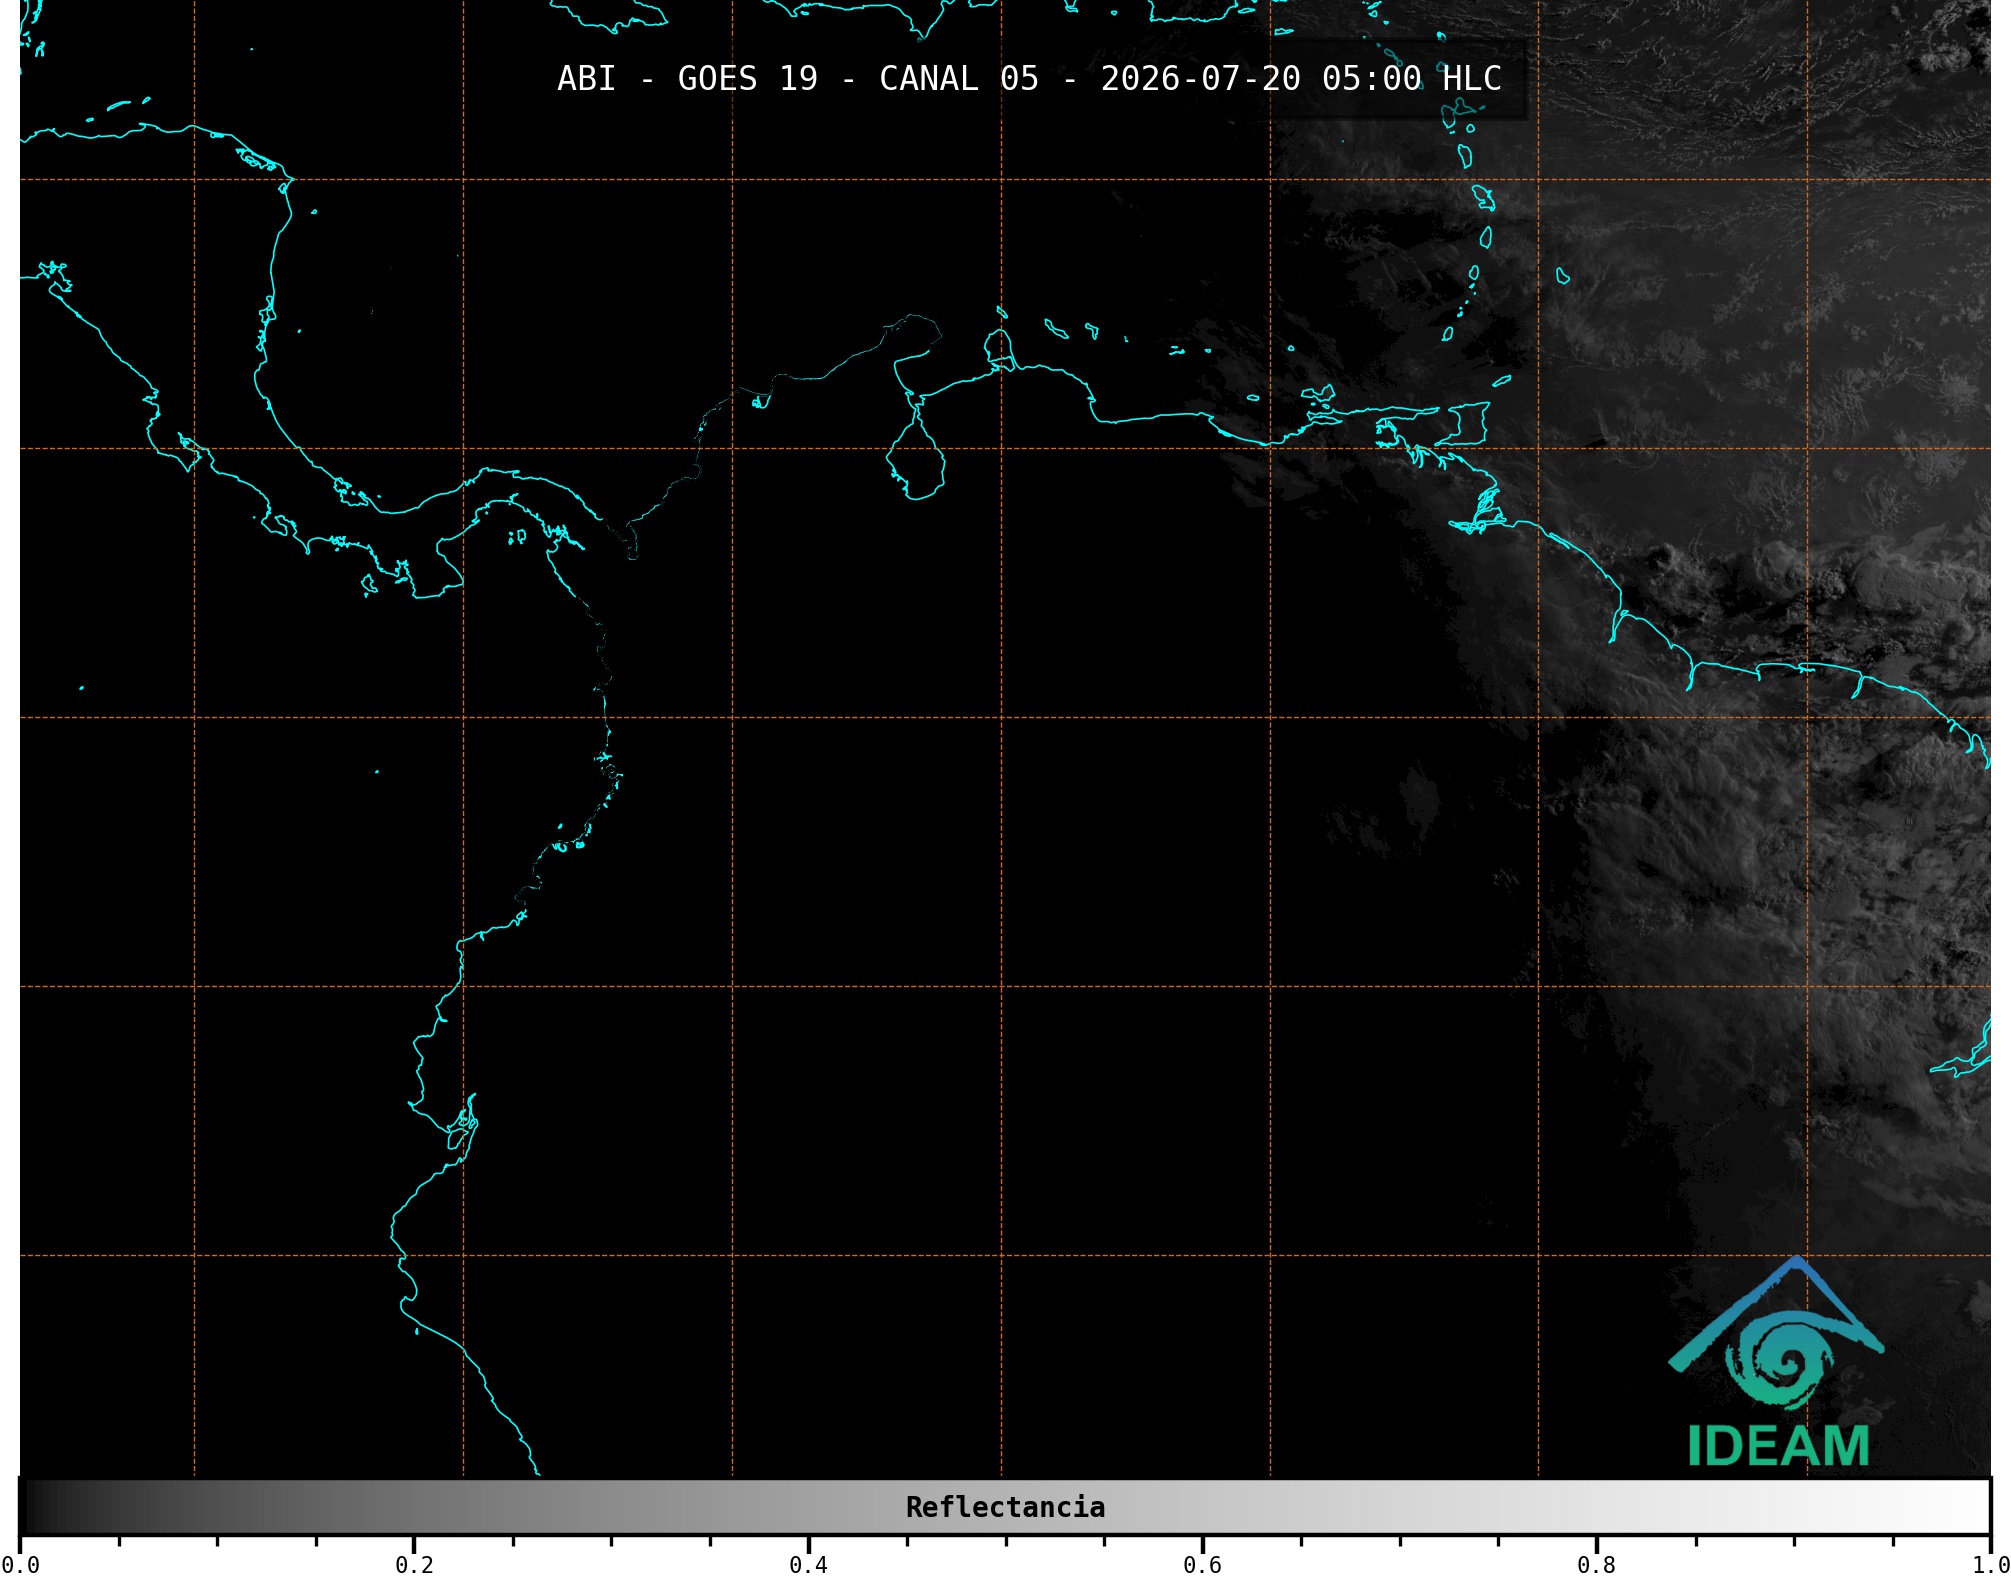Click the IDEAM text in the logo
The height and width of the screenshot is (1577, 2011).
(x=1778, y=1446)
